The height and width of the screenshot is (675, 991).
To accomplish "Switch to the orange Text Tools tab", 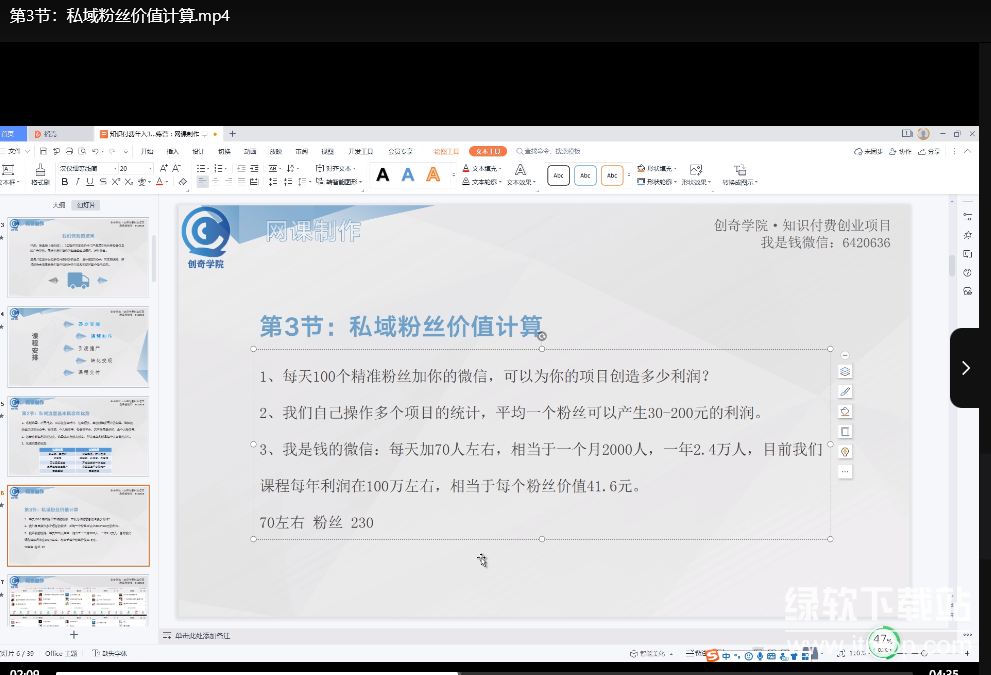I will tap(486, 151).
